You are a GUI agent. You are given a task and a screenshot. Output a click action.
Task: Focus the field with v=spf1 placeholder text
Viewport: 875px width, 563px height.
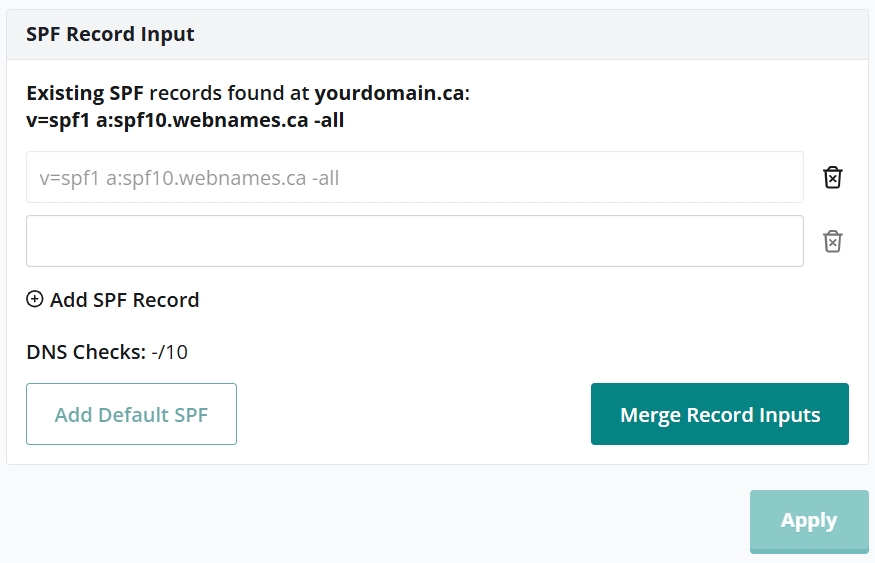pyautogui.click(x=414, y=178)
